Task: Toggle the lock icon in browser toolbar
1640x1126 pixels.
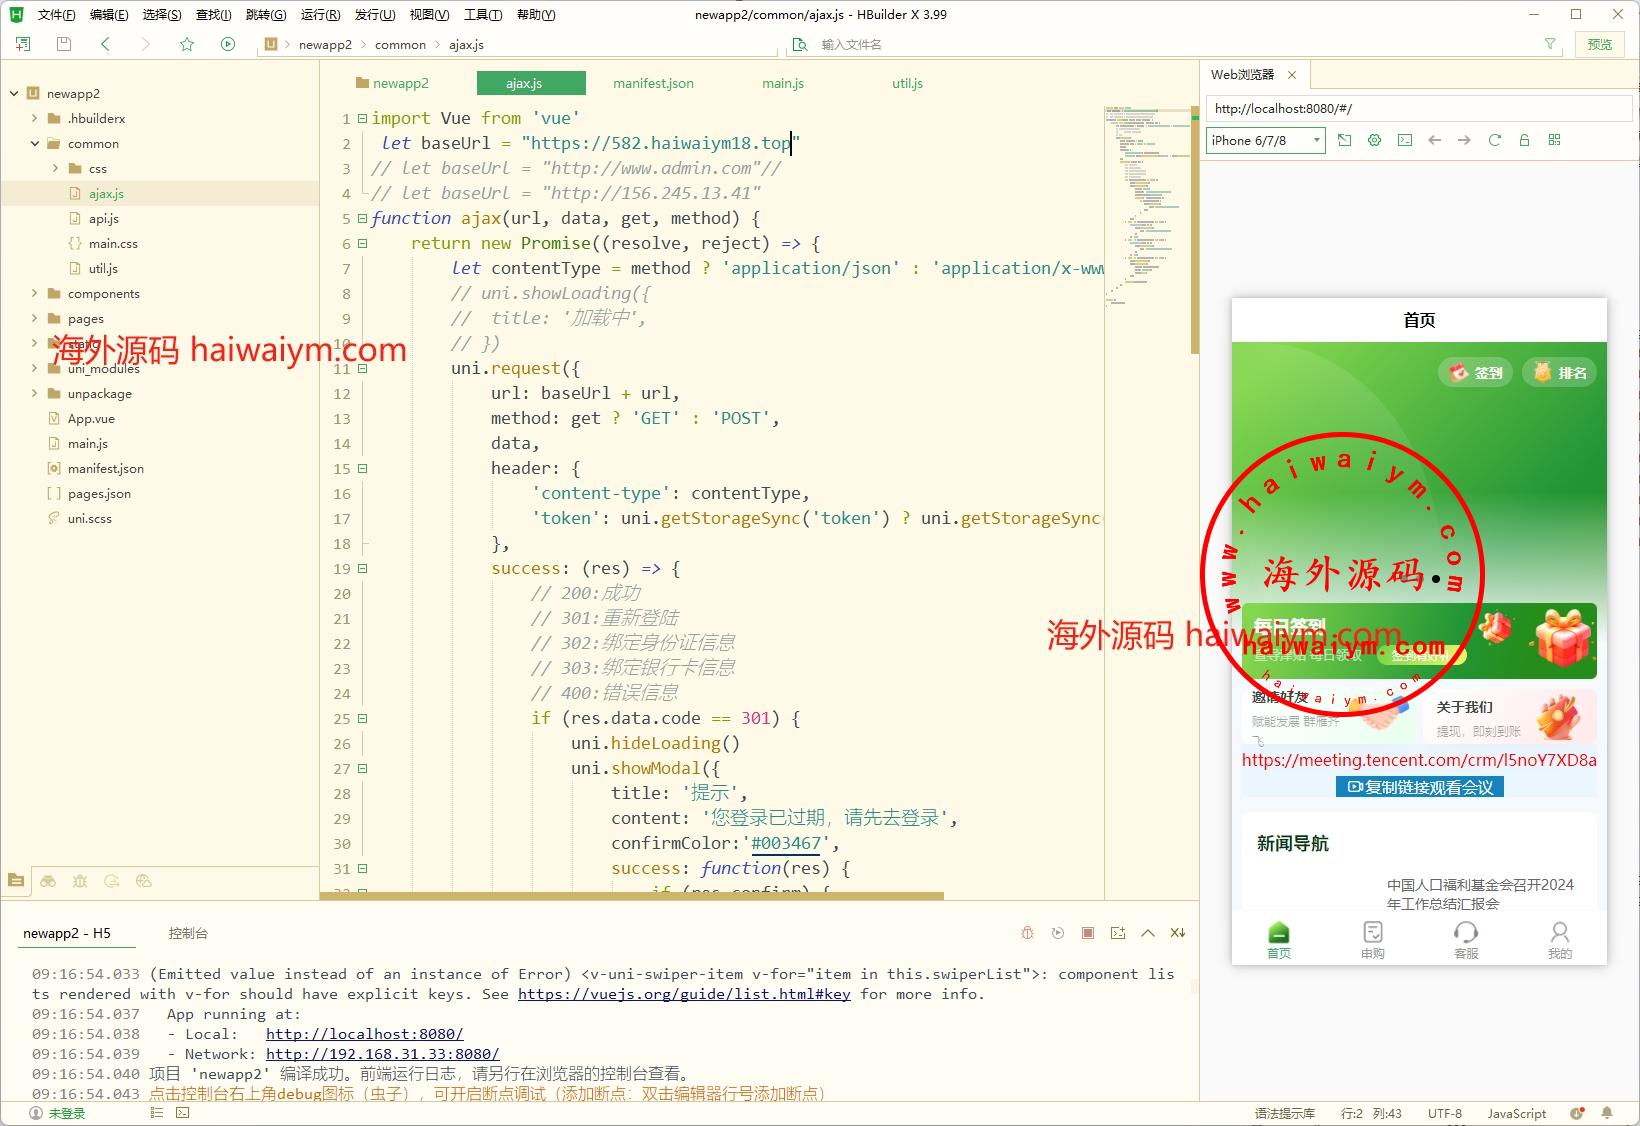Action: [1524, 140]
